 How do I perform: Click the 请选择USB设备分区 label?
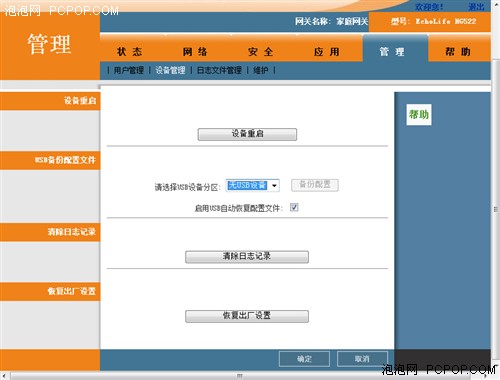coord(187,187)
